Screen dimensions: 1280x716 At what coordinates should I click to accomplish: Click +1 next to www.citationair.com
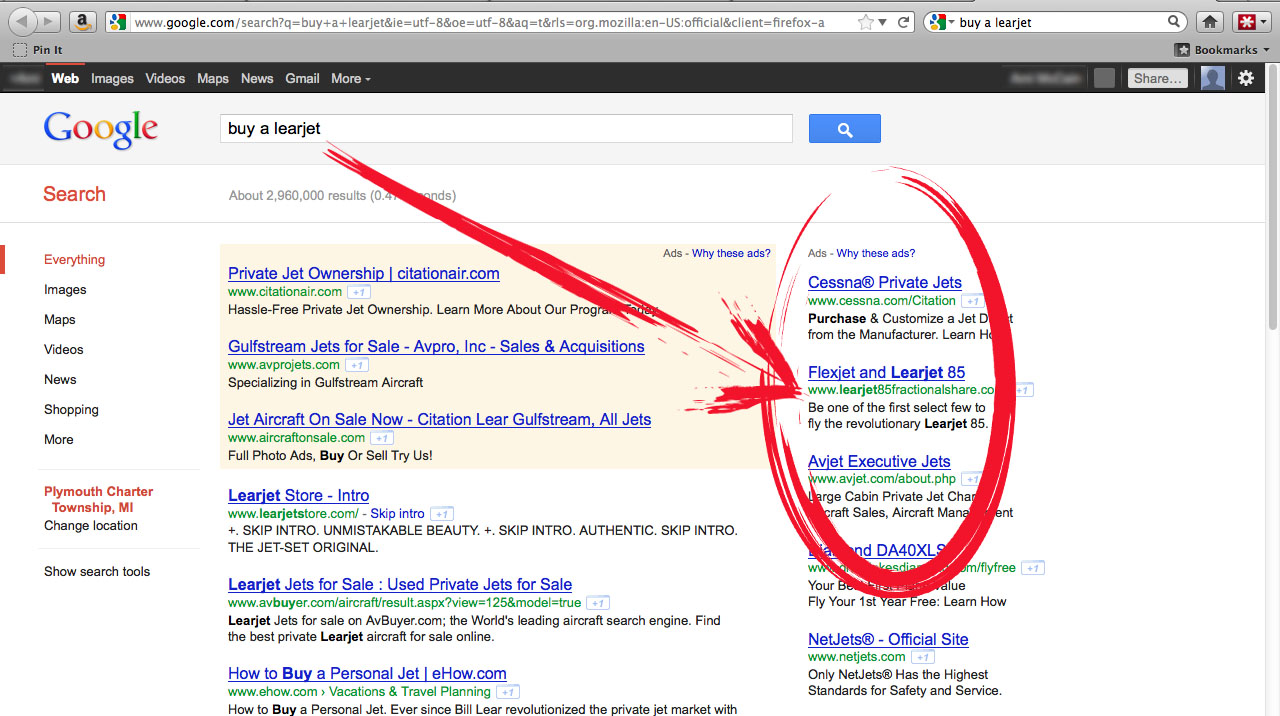click(x=359, y=292)
